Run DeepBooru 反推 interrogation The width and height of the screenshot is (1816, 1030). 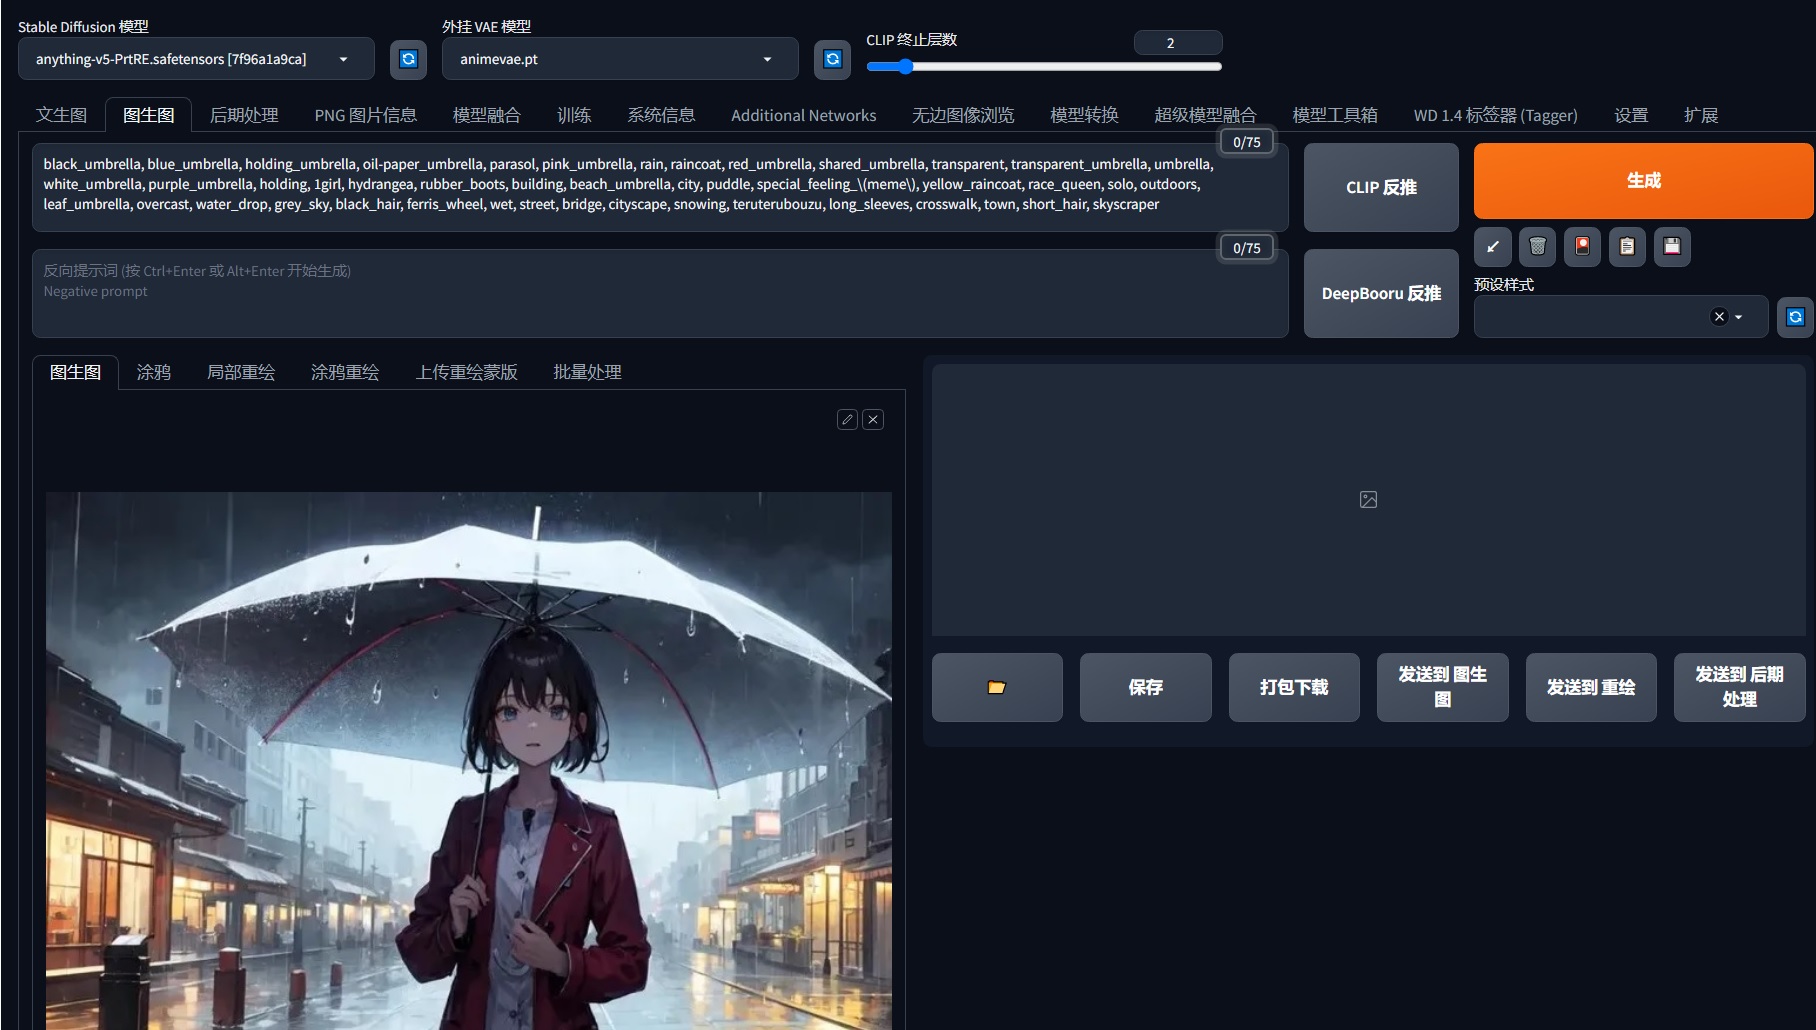pos(1380,292)
